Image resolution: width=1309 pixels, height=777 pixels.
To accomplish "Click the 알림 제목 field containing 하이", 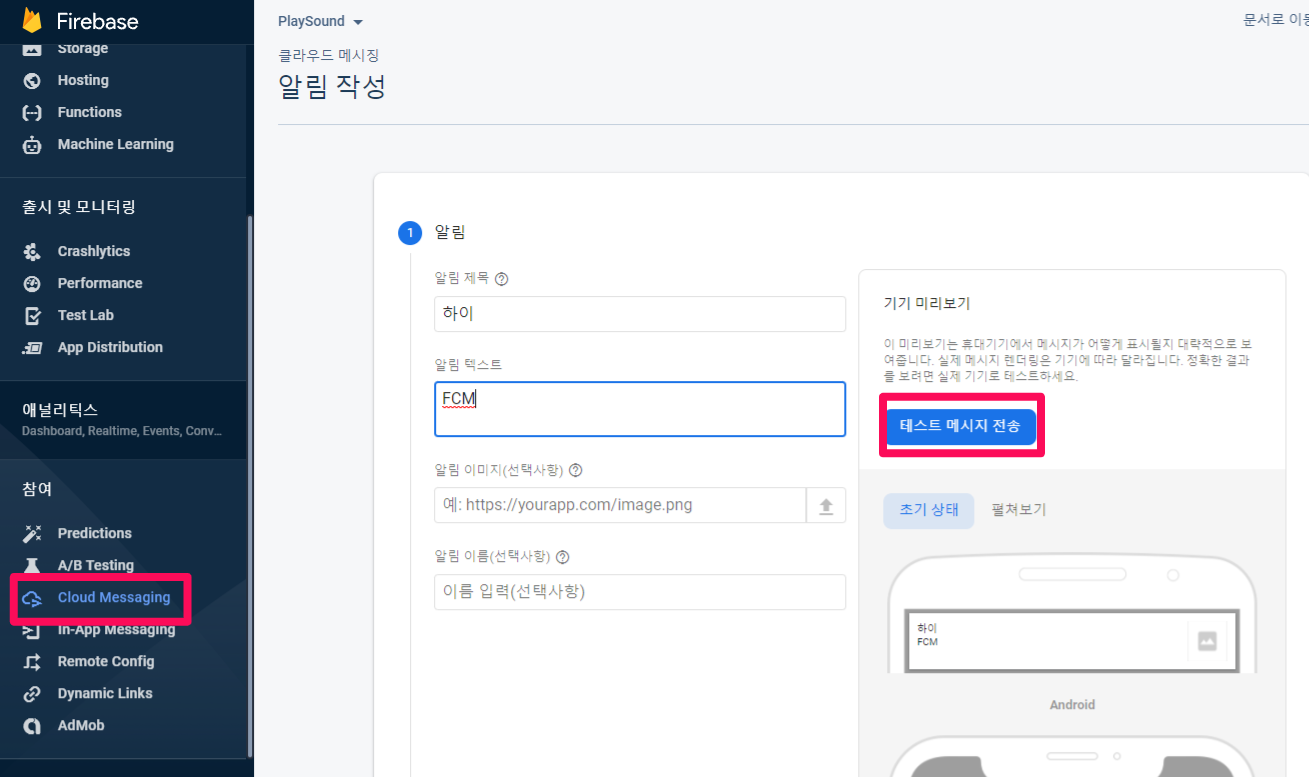I will (x=640, y=314).
